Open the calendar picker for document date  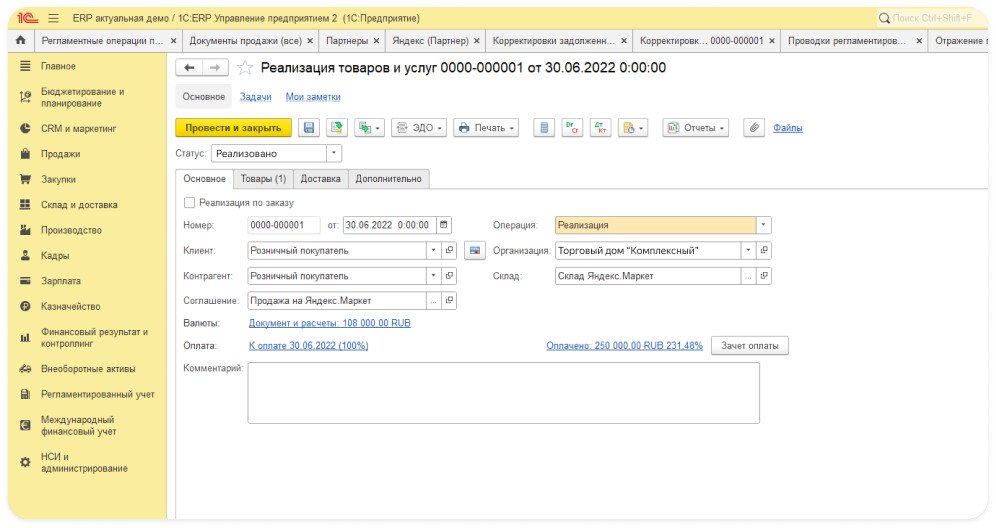pyautogui.click(x=445, y=225)
